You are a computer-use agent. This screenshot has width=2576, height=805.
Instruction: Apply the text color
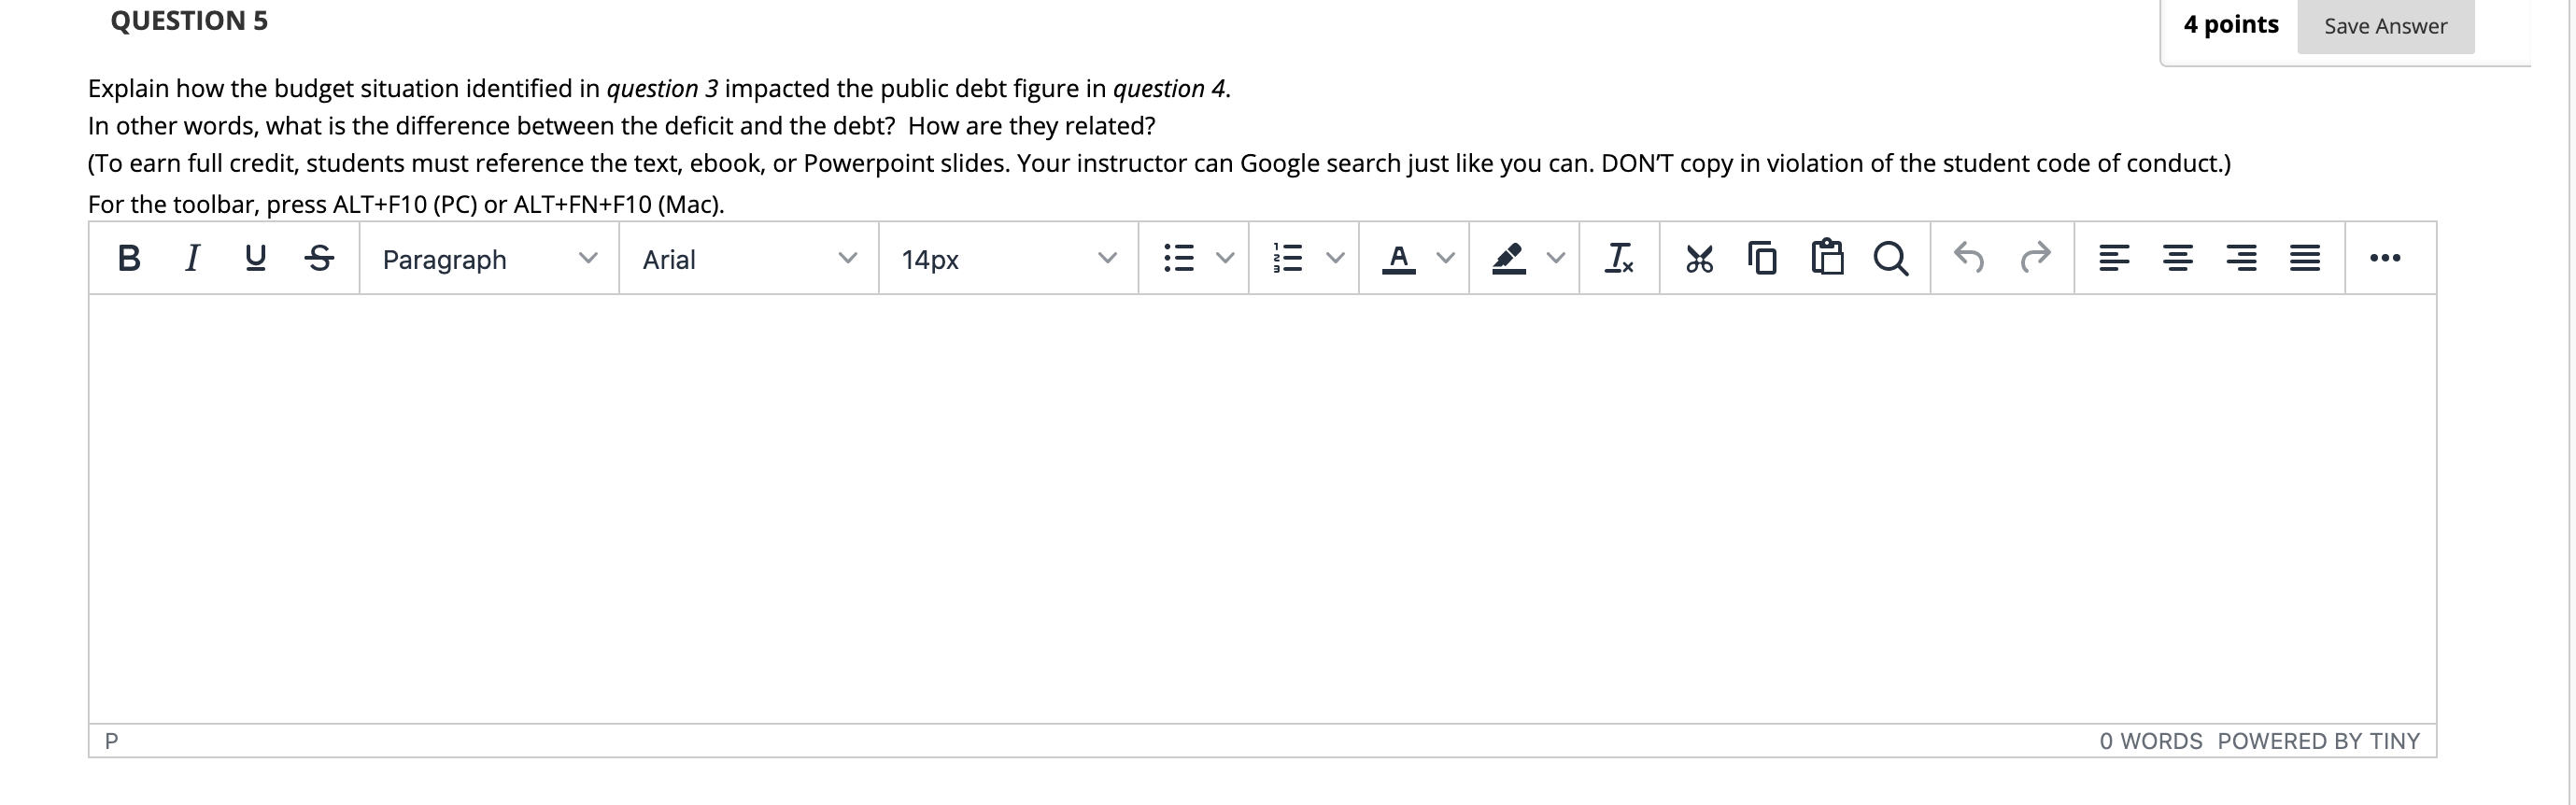[1399, 258]
